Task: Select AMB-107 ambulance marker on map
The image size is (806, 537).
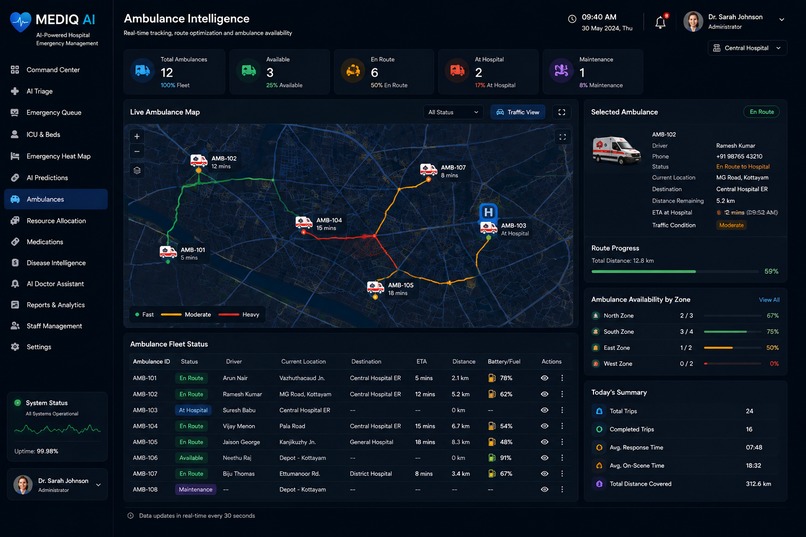Action: (x=428, y=170)
